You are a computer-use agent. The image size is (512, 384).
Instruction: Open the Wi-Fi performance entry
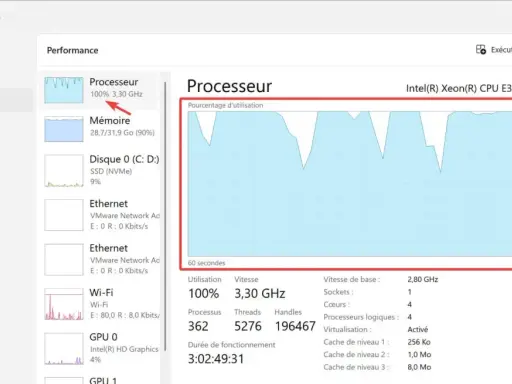[100, 304]
